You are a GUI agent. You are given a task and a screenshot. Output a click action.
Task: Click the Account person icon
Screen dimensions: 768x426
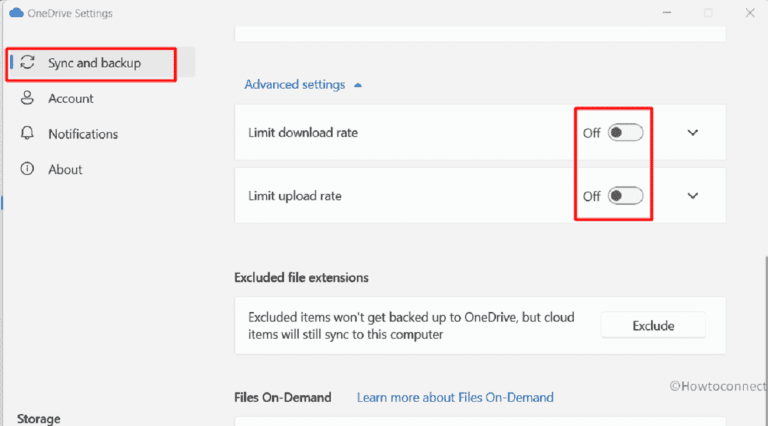click(27, 98)
